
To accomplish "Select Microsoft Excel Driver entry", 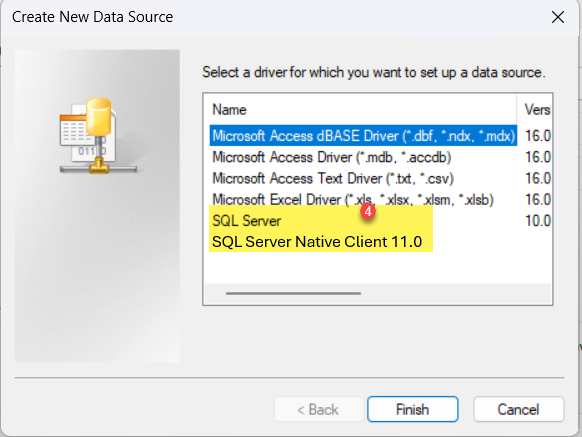I will pyautogui.click(x=353, y=200).
